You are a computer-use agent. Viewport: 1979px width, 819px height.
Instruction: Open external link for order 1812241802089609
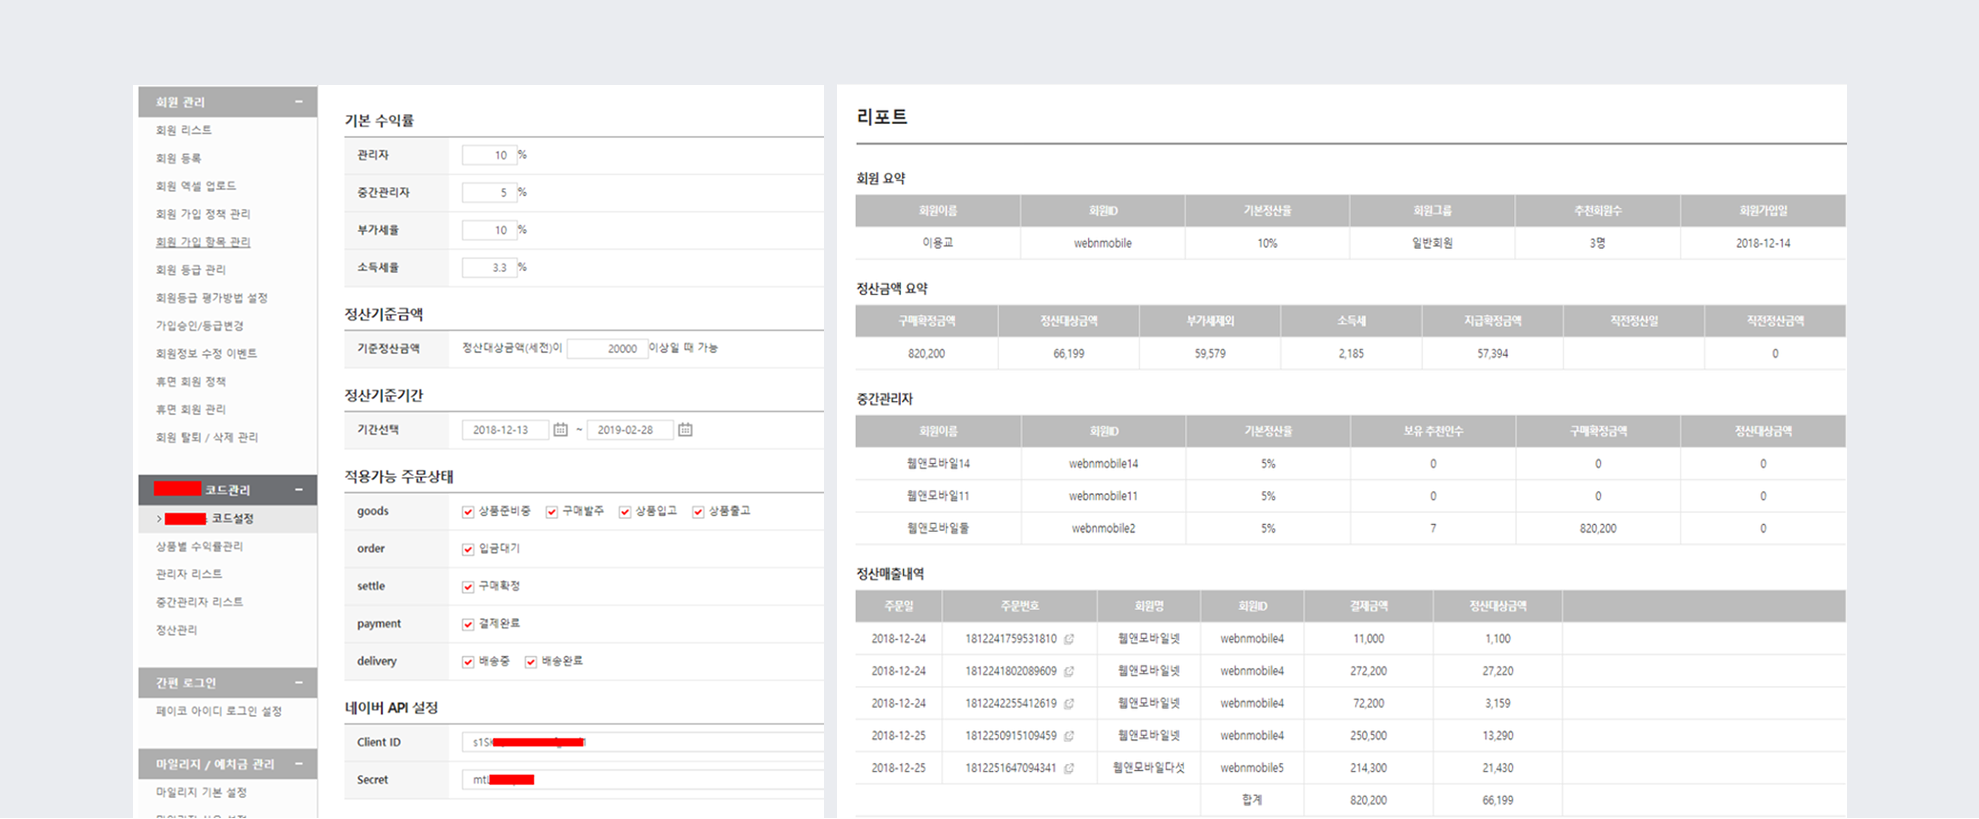pos(1069,672)
